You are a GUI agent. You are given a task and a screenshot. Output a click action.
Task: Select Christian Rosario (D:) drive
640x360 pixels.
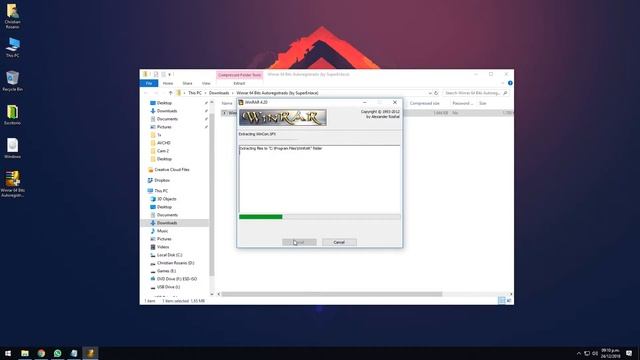(x=176, y=263)
